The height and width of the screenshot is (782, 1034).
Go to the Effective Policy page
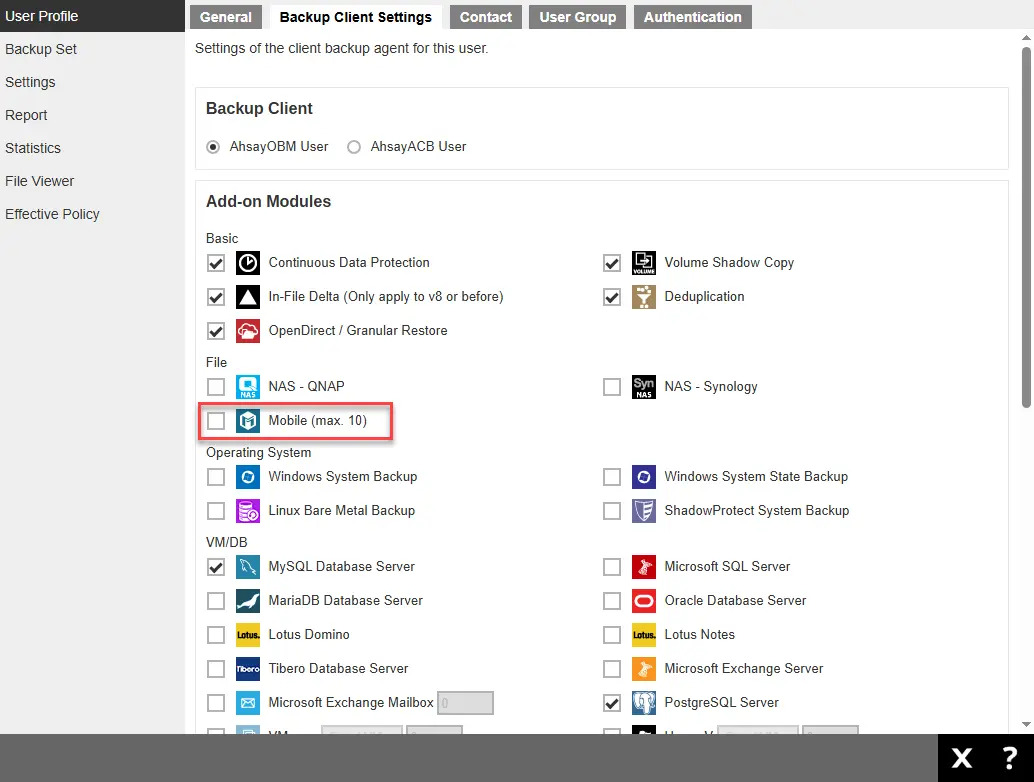coord(52,214)
